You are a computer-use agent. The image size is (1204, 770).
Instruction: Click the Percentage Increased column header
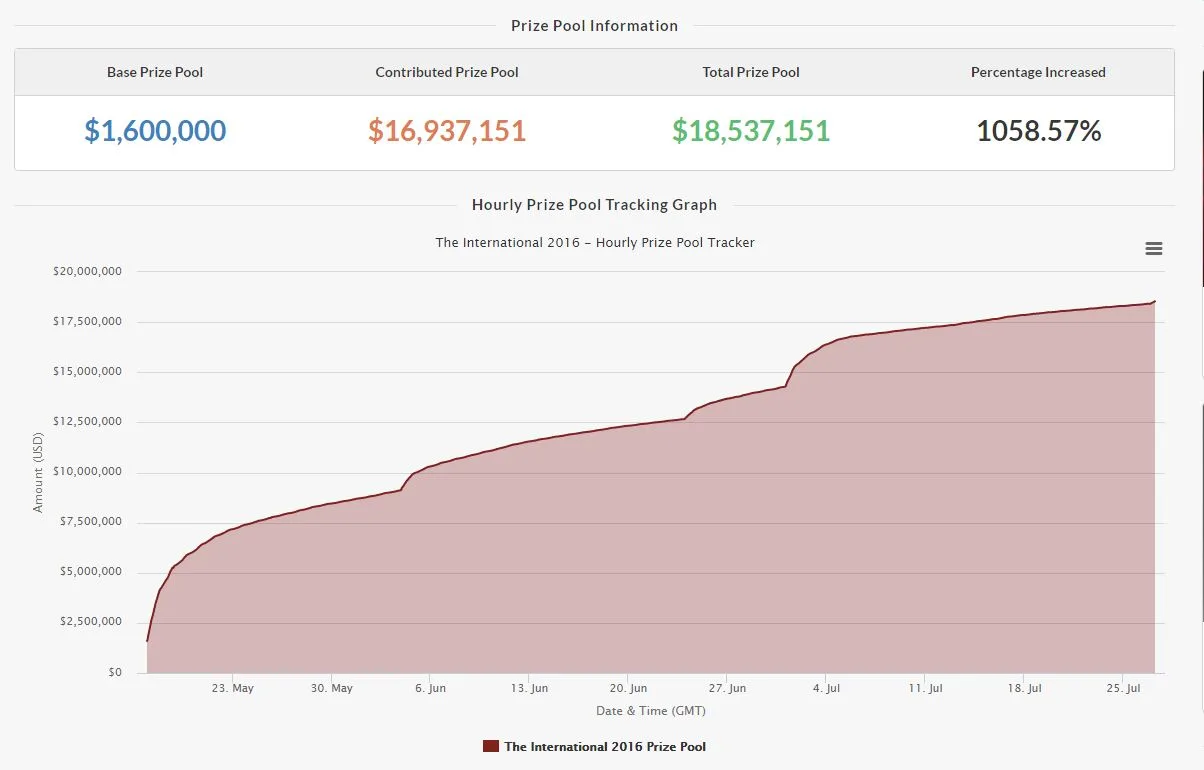(x=1038, y=72)
